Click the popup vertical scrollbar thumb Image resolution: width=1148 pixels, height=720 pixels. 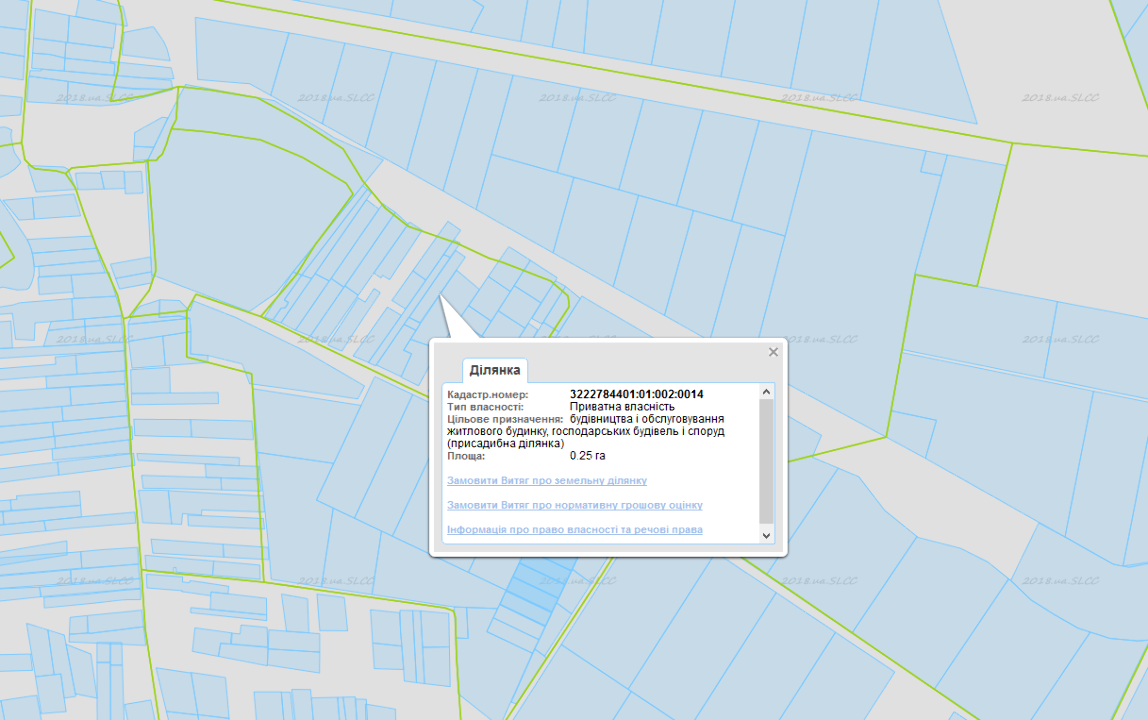pyautogui.click(x=767, y=461)
